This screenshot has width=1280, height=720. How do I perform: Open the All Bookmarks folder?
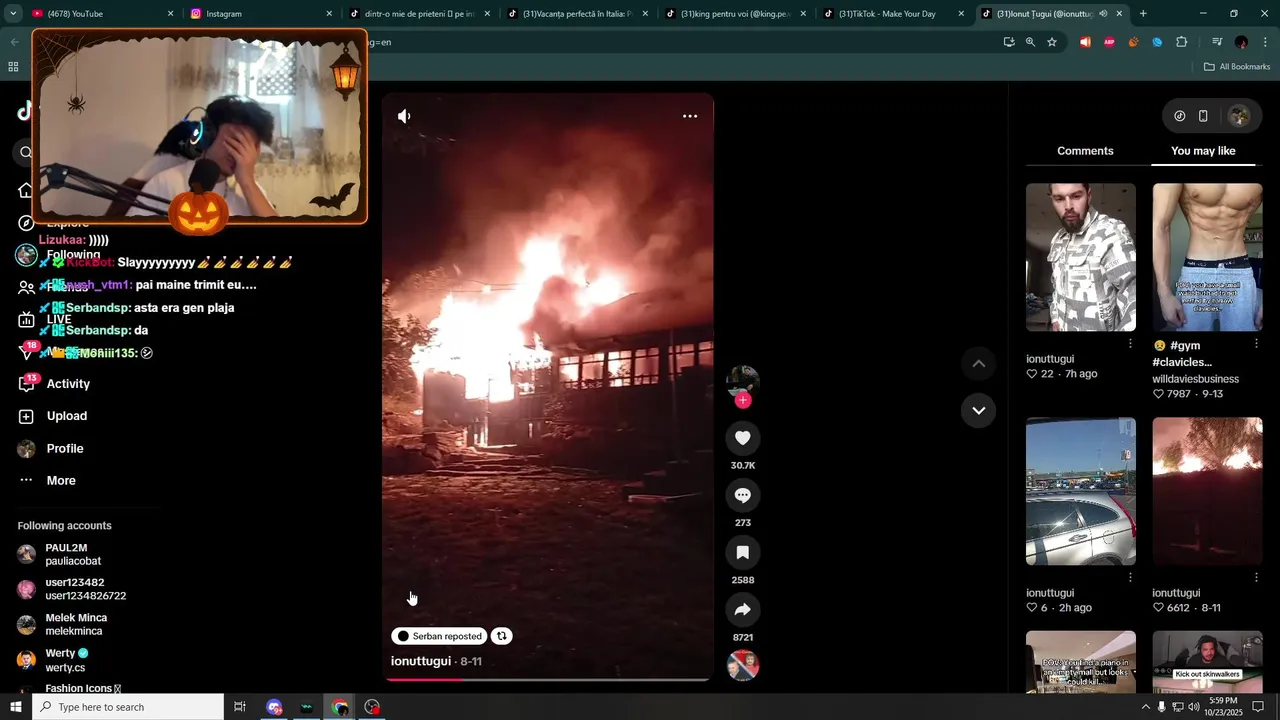click(1237, 67)
